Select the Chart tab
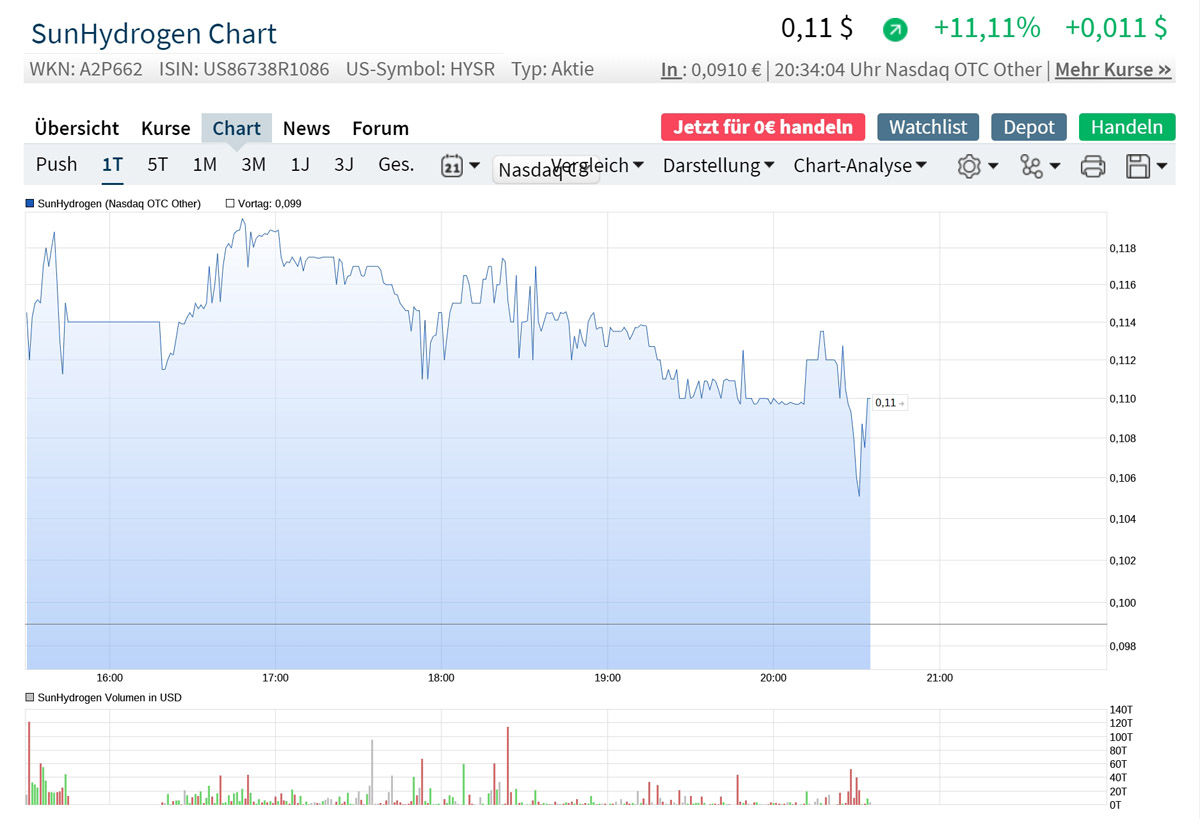The width and height of the screenshot is (1200, 819). [237, 128]
